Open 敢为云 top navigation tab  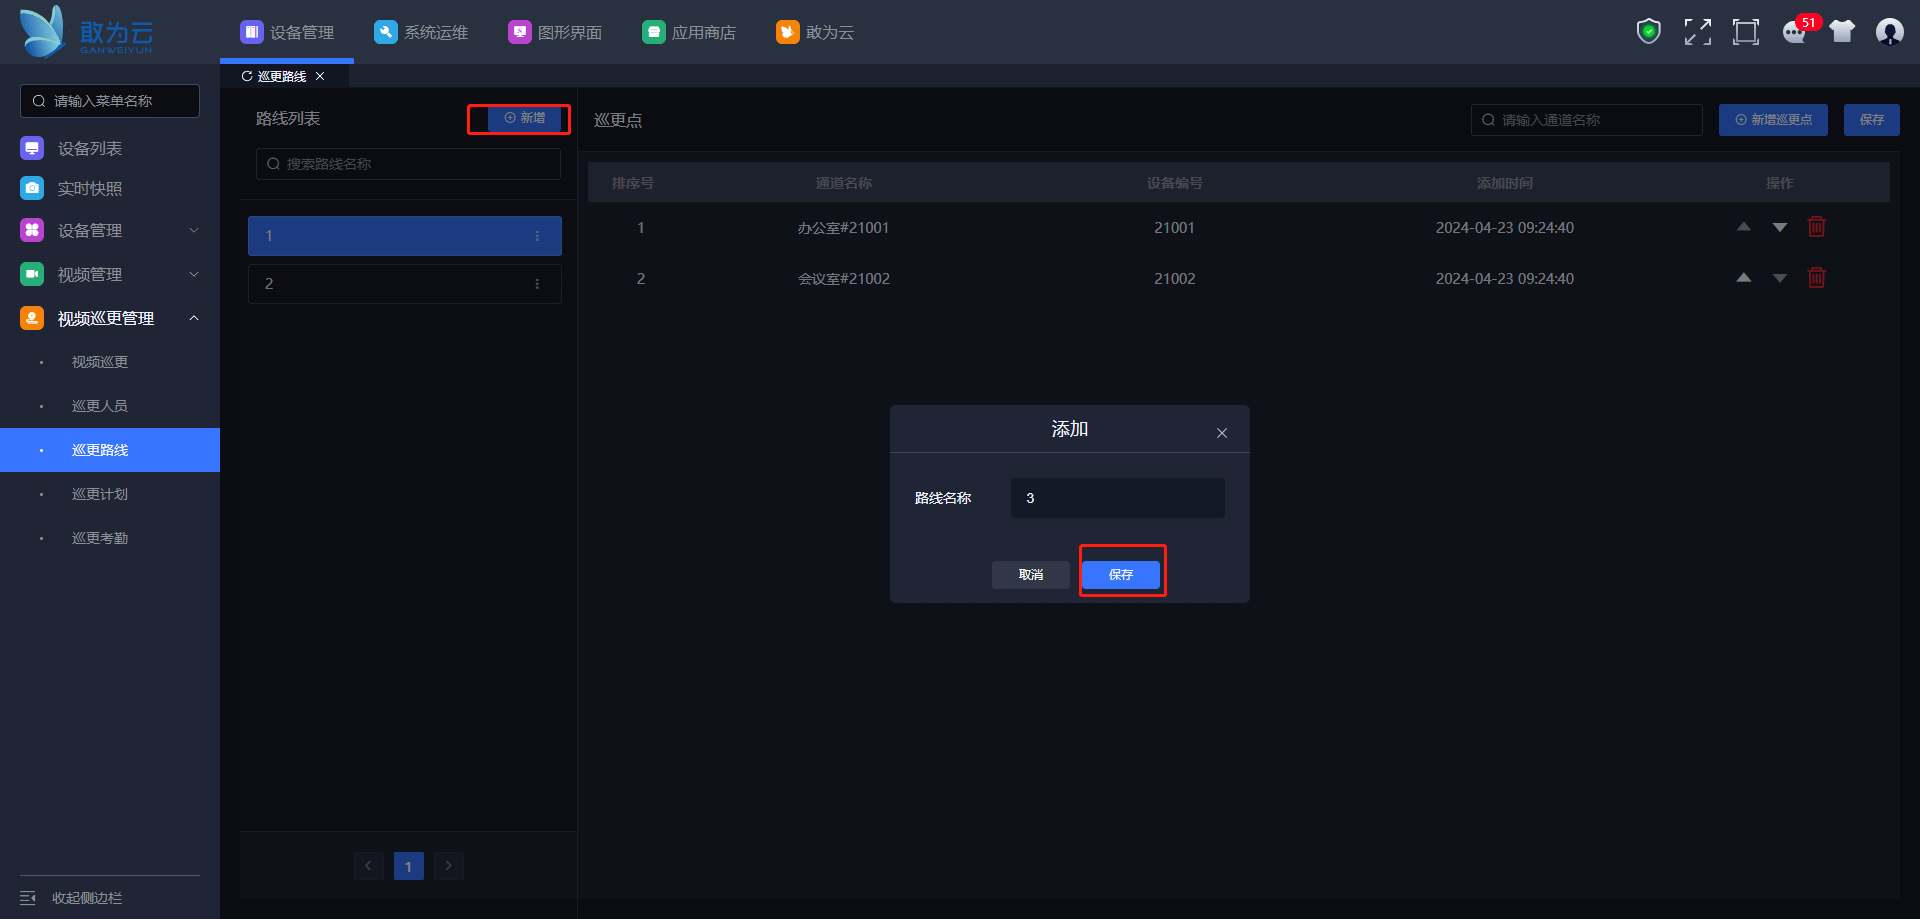[815, 32]
